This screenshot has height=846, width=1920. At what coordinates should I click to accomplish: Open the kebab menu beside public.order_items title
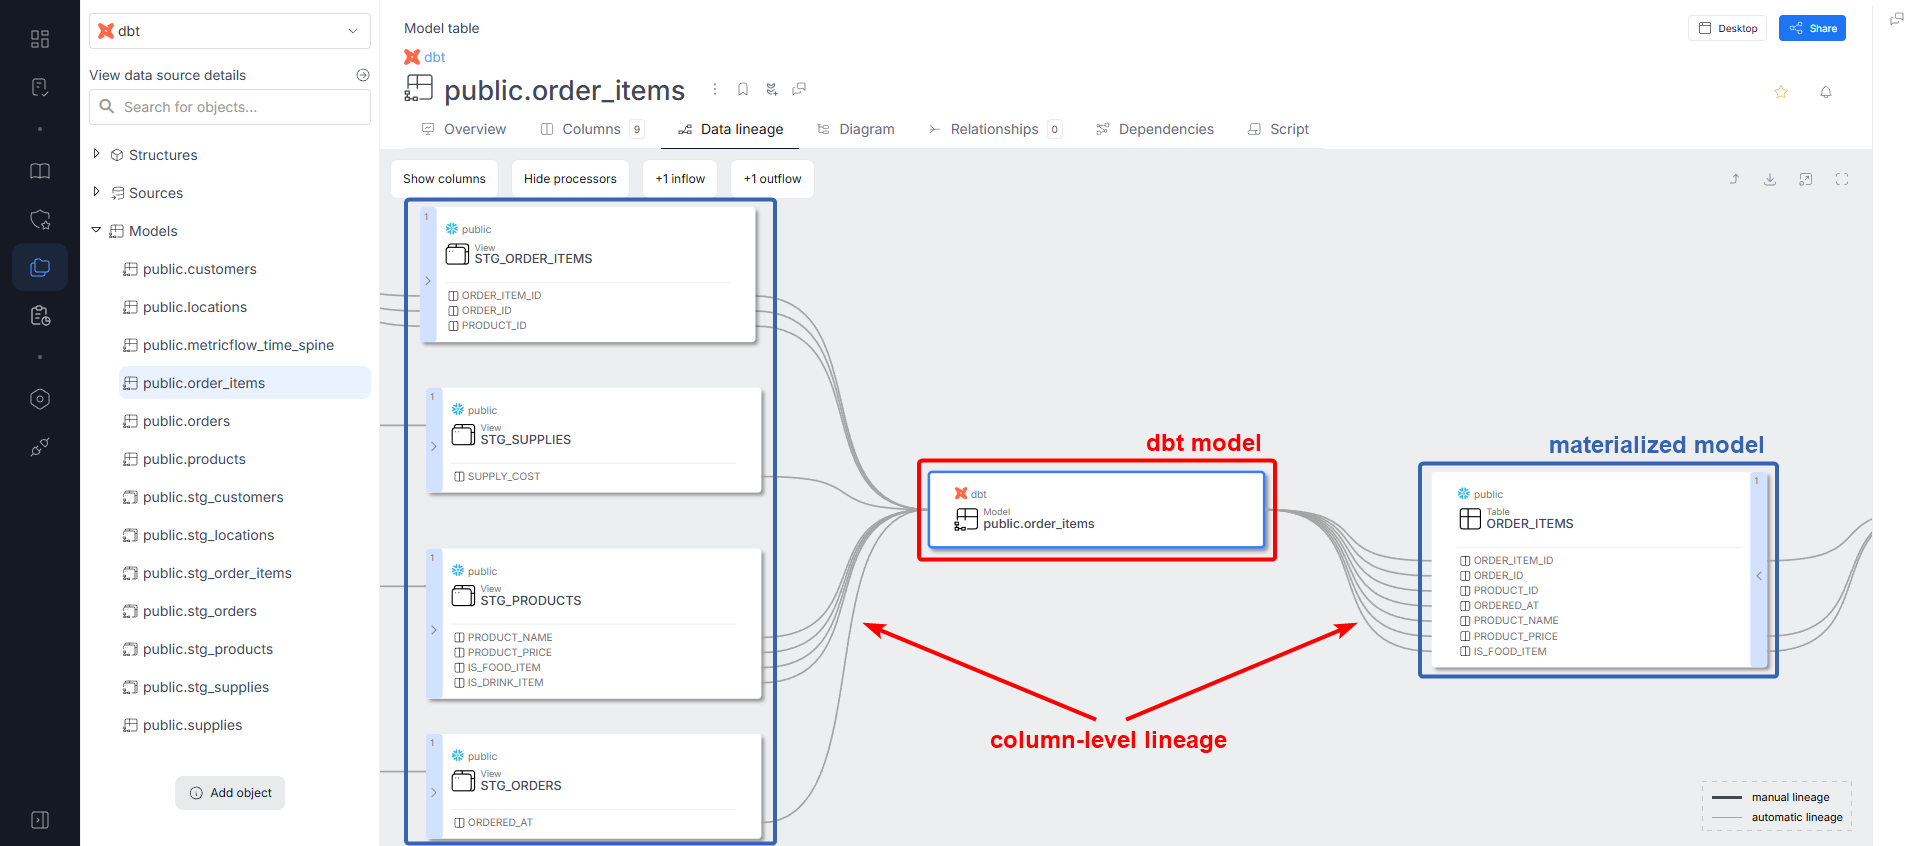click(715, 89)
